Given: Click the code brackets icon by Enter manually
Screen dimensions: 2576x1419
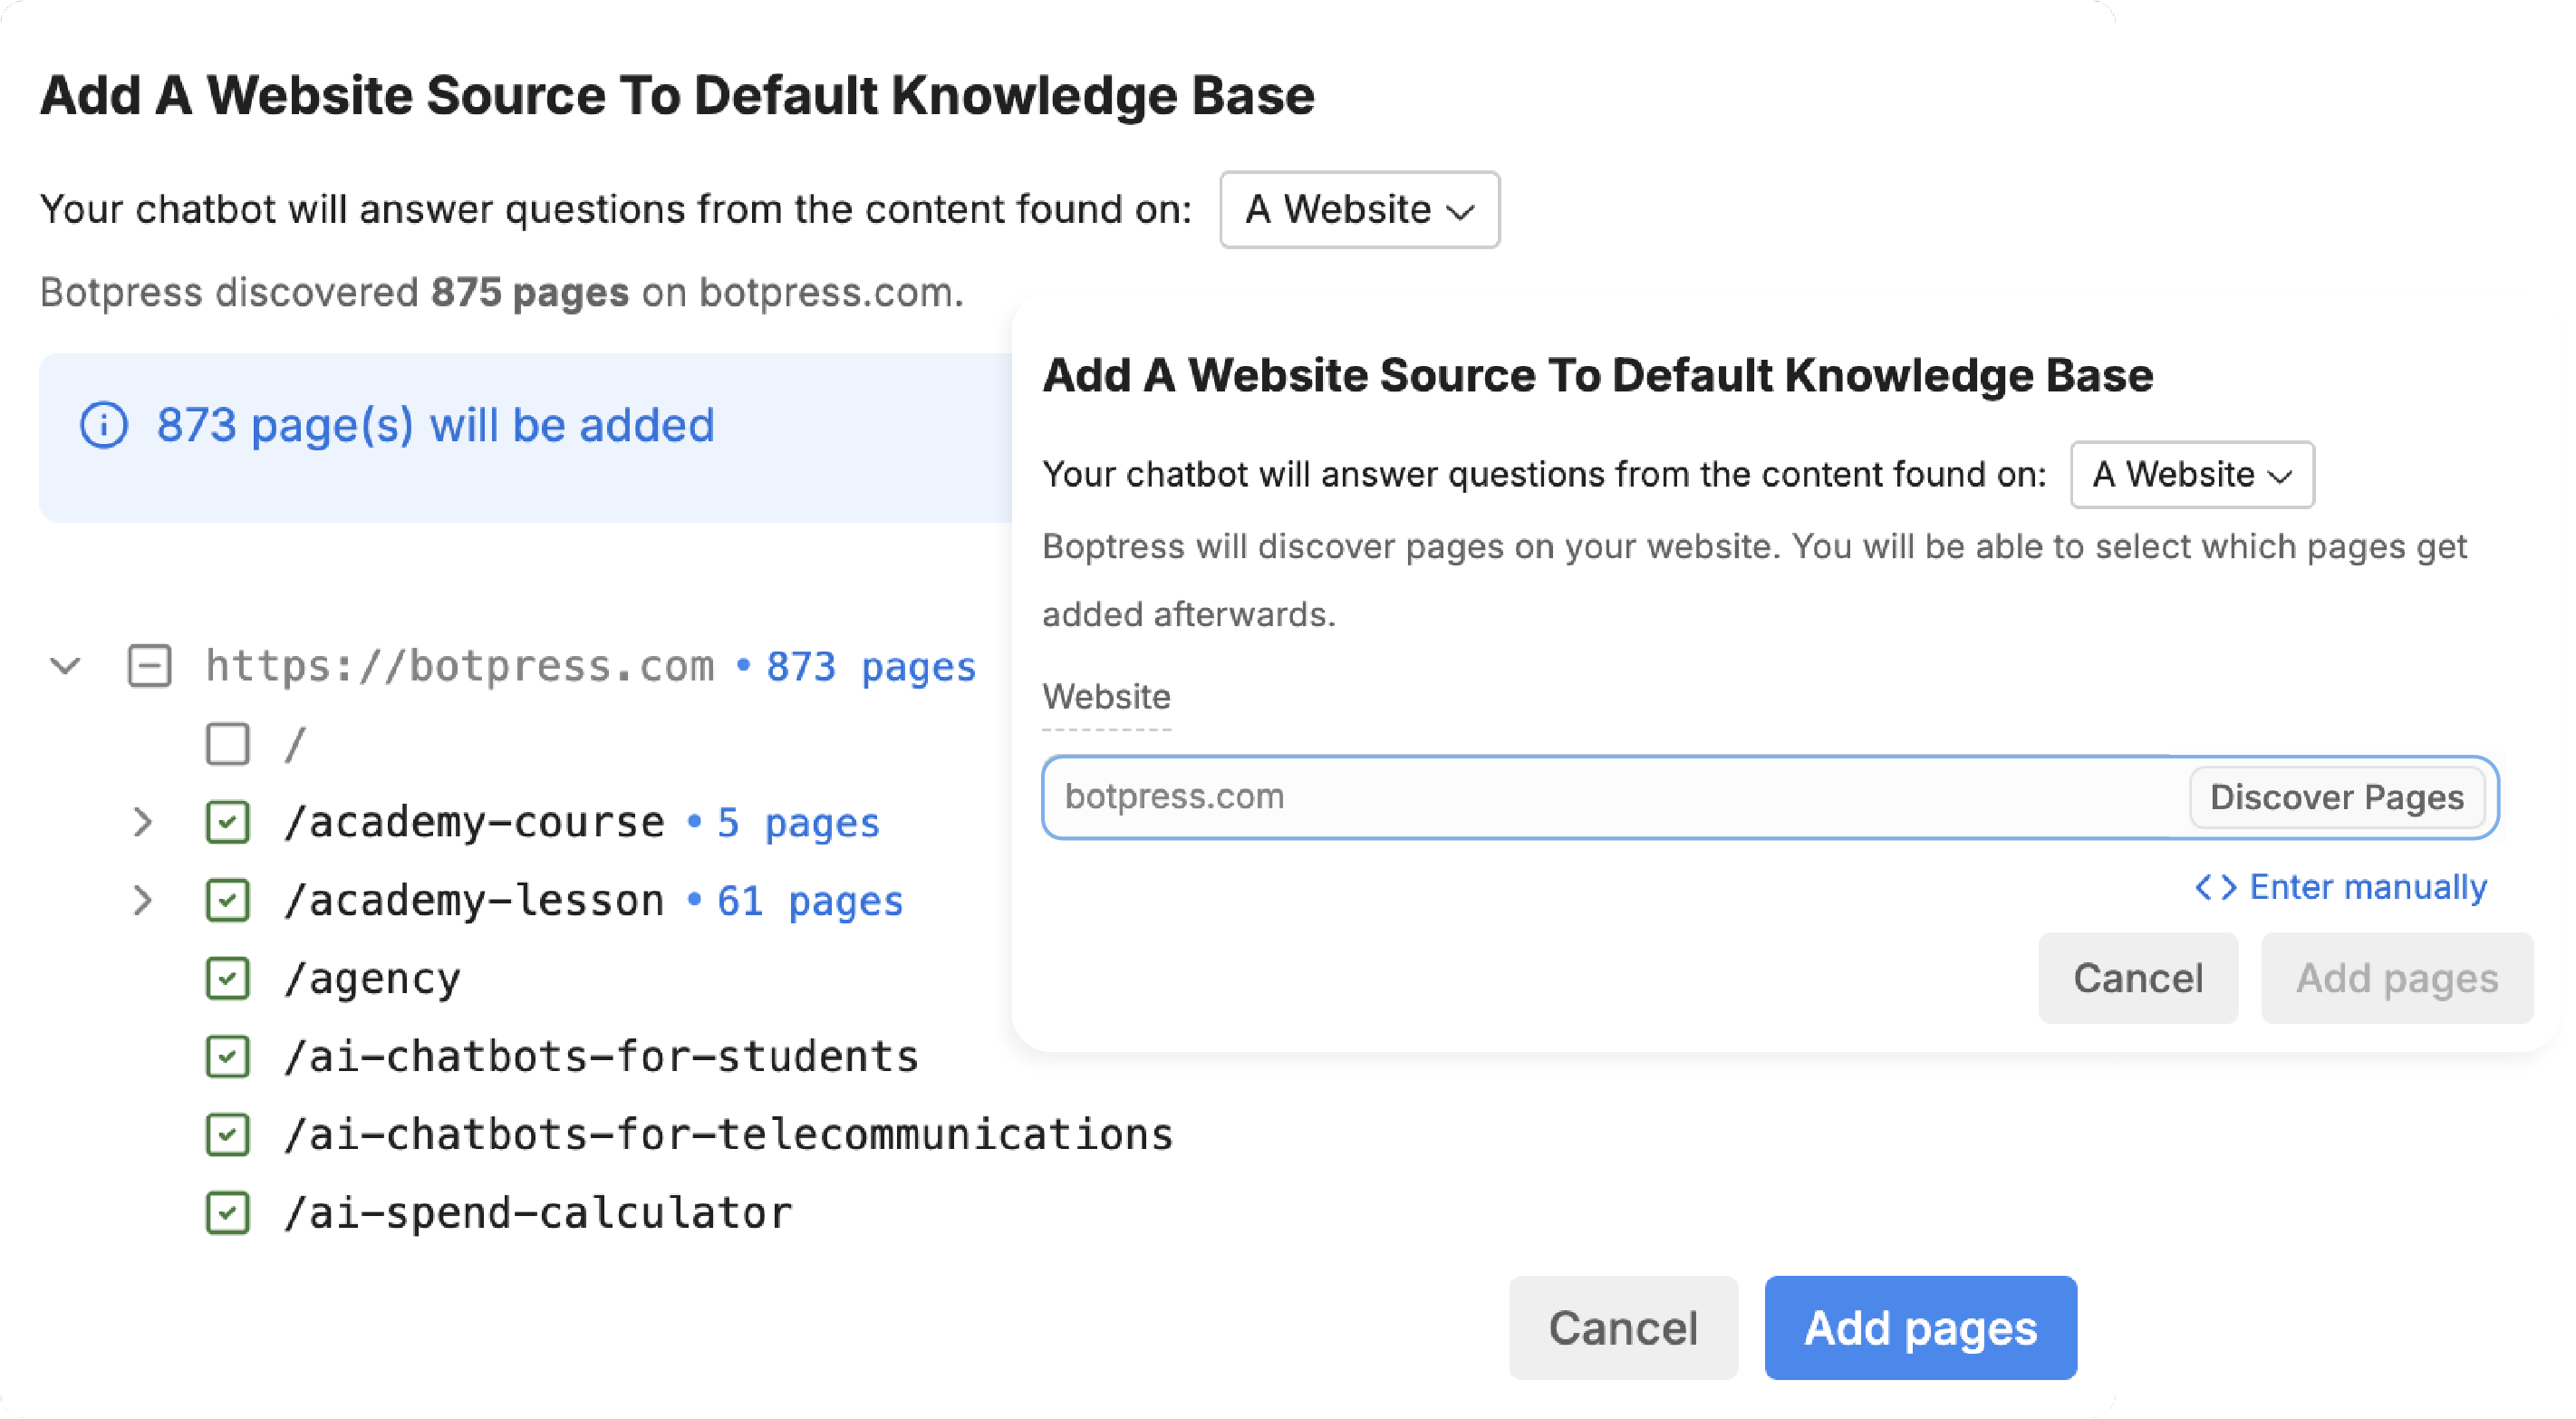Looking at the screenshot, I should [x=2215, y=887].
